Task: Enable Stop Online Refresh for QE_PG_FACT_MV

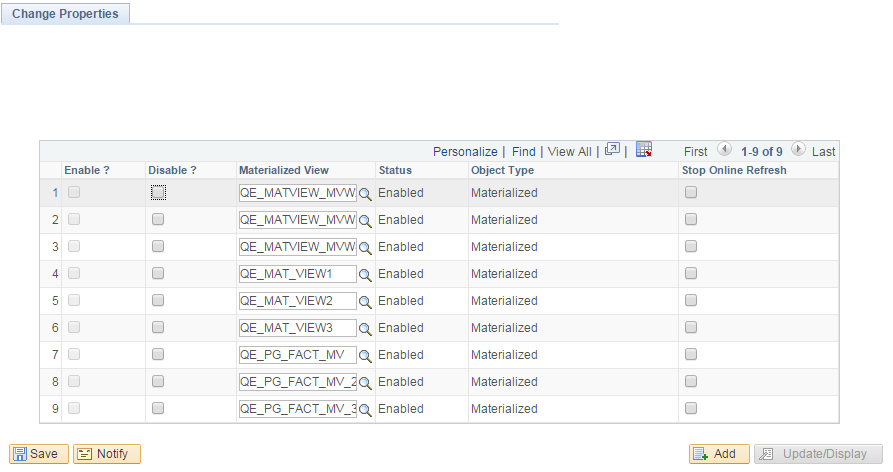Action: (690, 355)
